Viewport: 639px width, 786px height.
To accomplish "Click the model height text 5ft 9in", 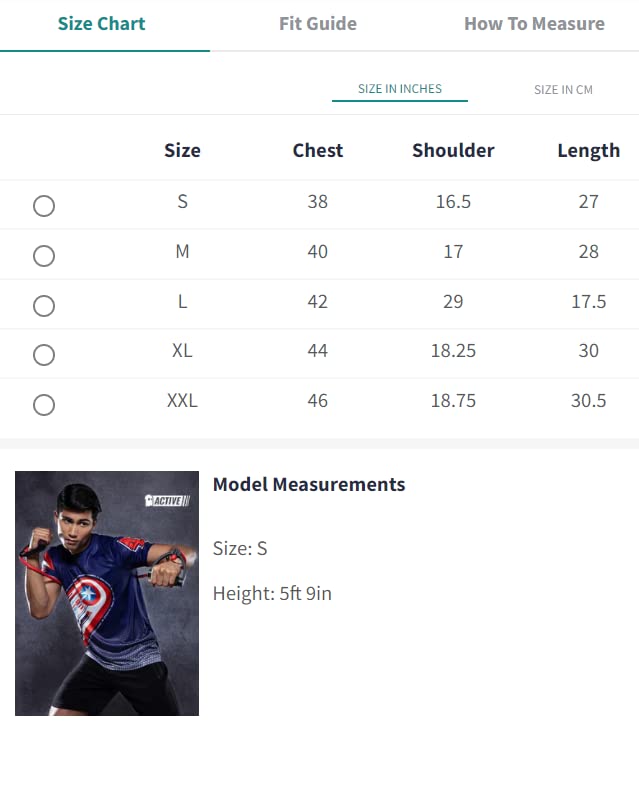I will pyautogui.click(x=272, y=594).
